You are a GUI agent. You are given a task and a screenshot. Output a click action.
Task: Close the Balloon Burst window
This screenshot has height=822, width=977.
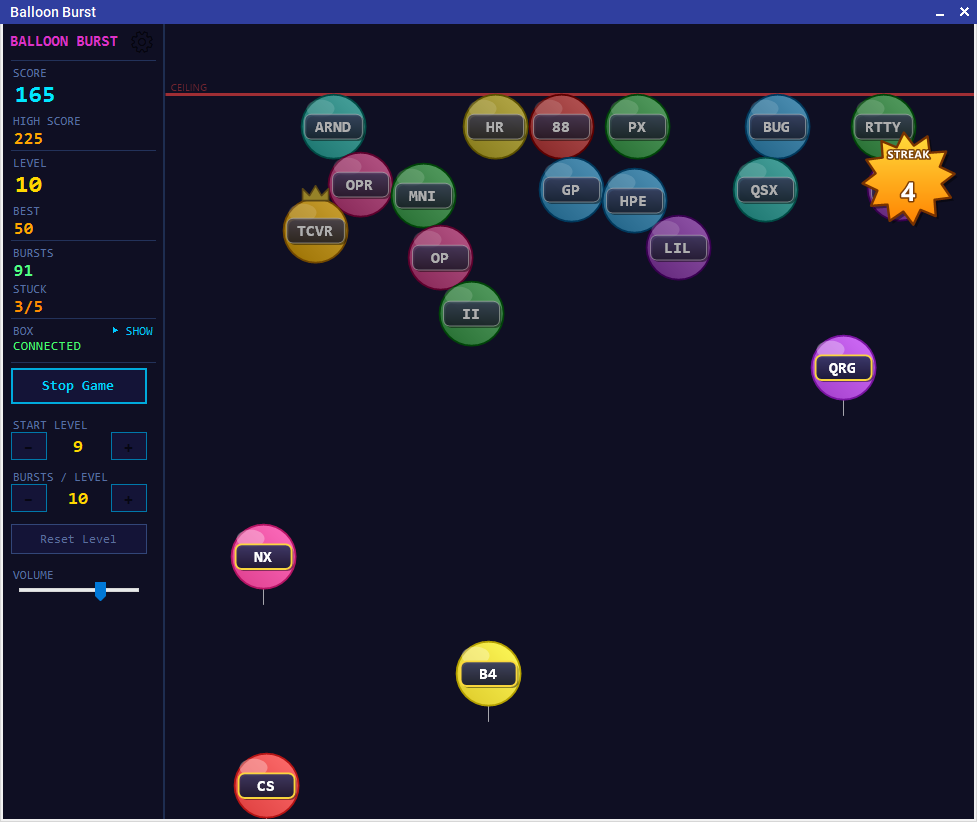click(964, 12)
